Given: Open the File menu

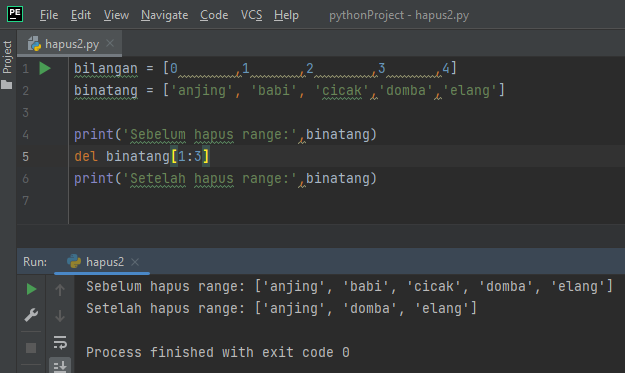Looking at the screenshot, I should 49,15.
